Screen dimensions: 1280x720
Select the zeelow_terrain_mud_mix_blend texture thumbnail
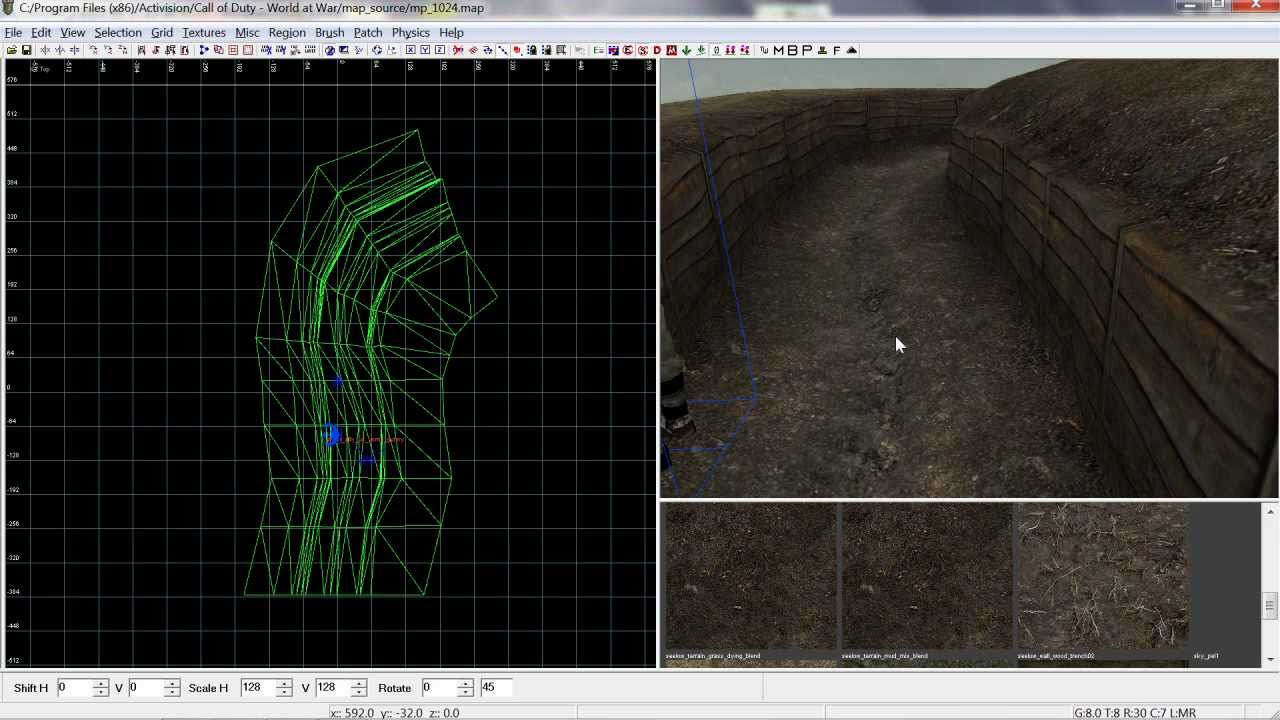pyautogui.click(x=927, y=577)
